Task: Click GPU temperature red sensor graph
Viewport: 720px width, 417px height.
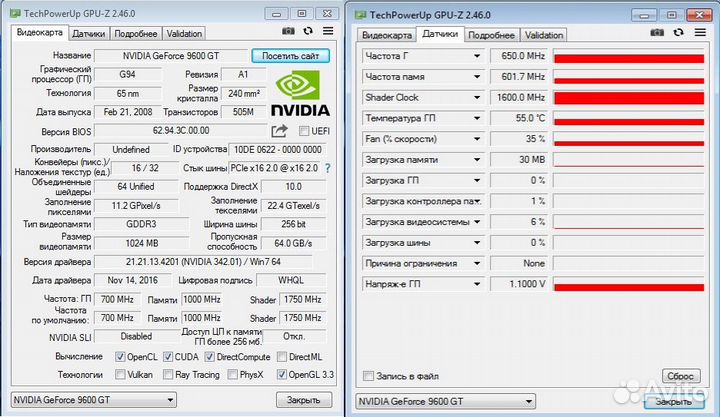Action: [x=628, y=118]
